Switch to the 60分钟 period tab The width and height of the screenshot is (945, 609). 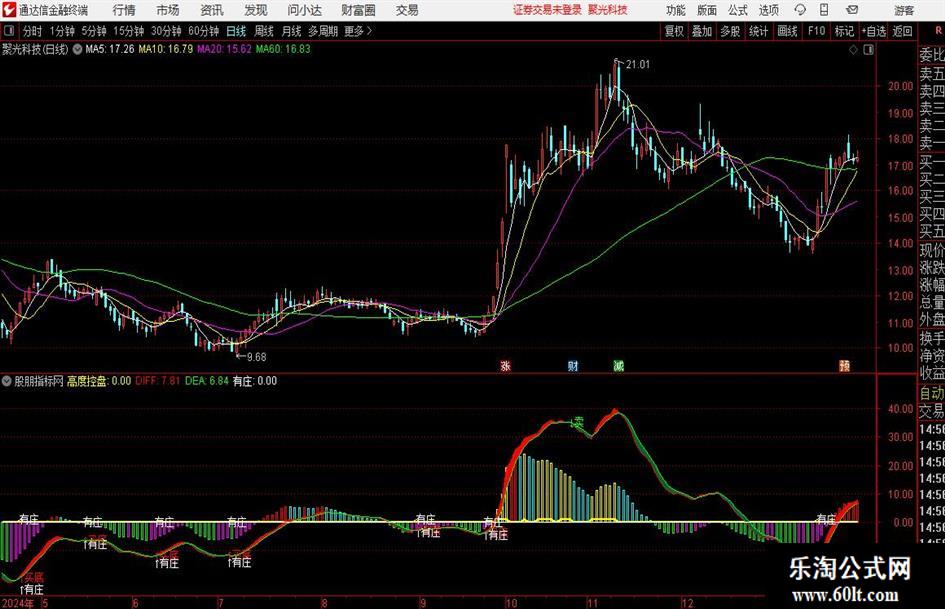[x=204, y=31]
